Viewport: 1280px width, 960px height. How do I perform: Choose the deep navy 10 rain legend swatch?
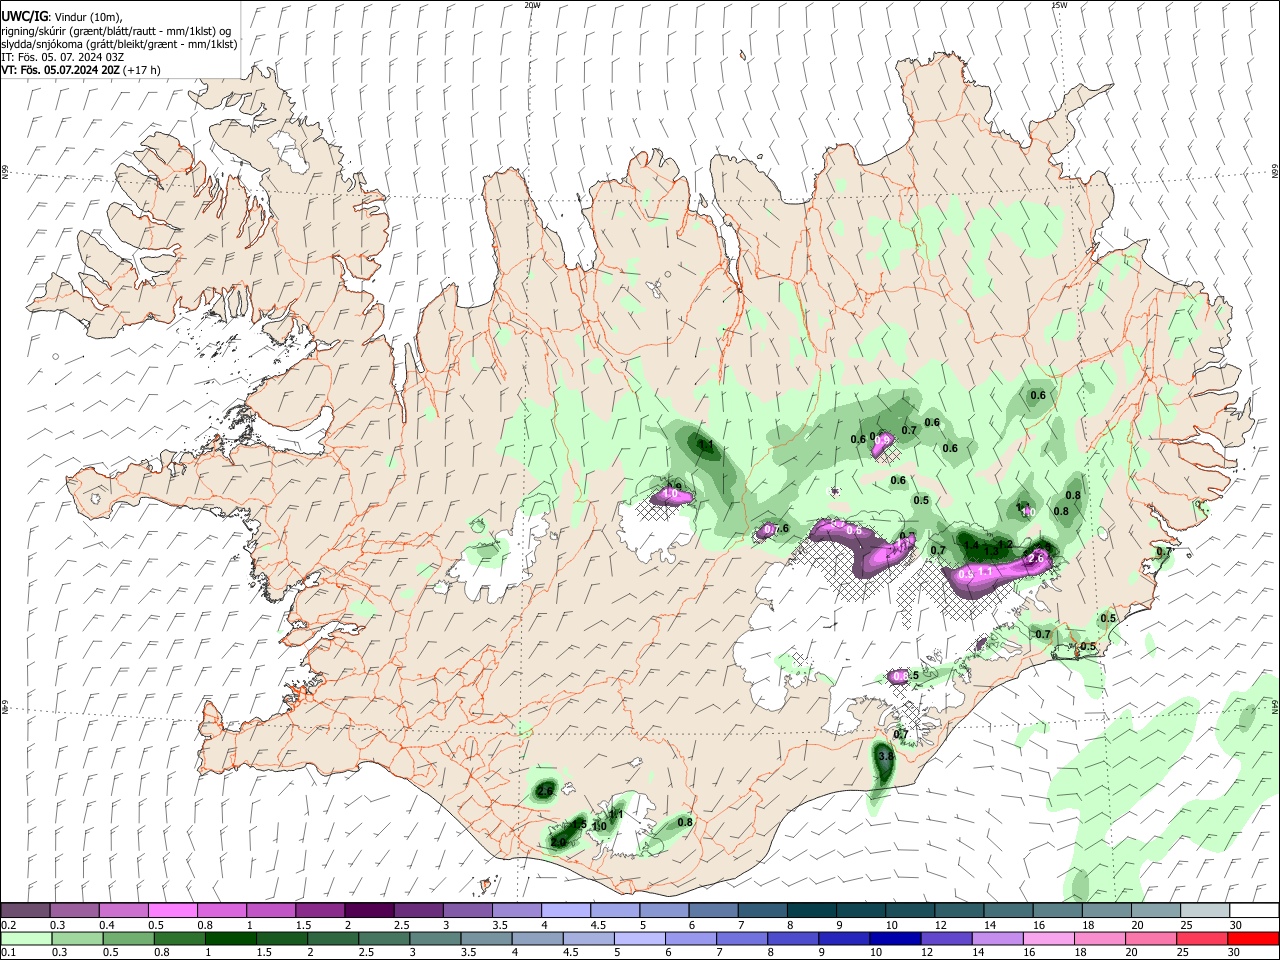895,938
